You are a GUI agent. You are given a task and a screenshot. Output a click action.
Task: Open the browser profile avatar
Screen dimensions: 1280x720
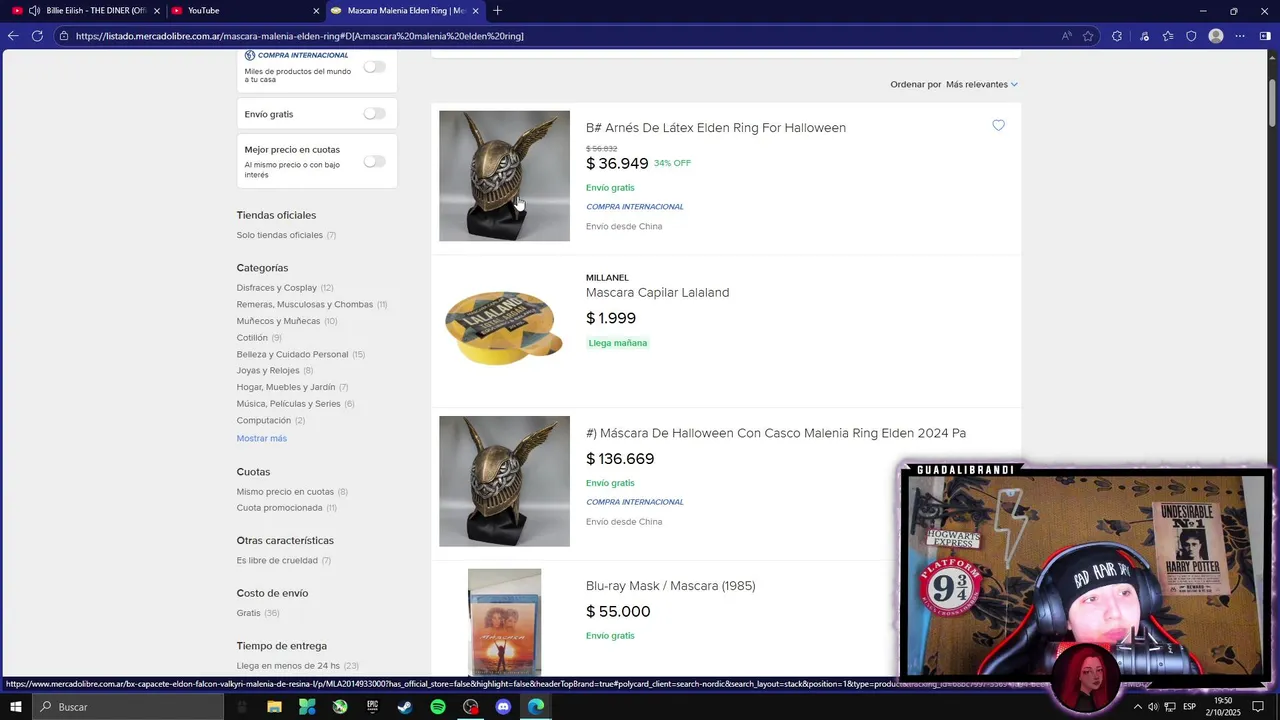[x=1216, y=36]
